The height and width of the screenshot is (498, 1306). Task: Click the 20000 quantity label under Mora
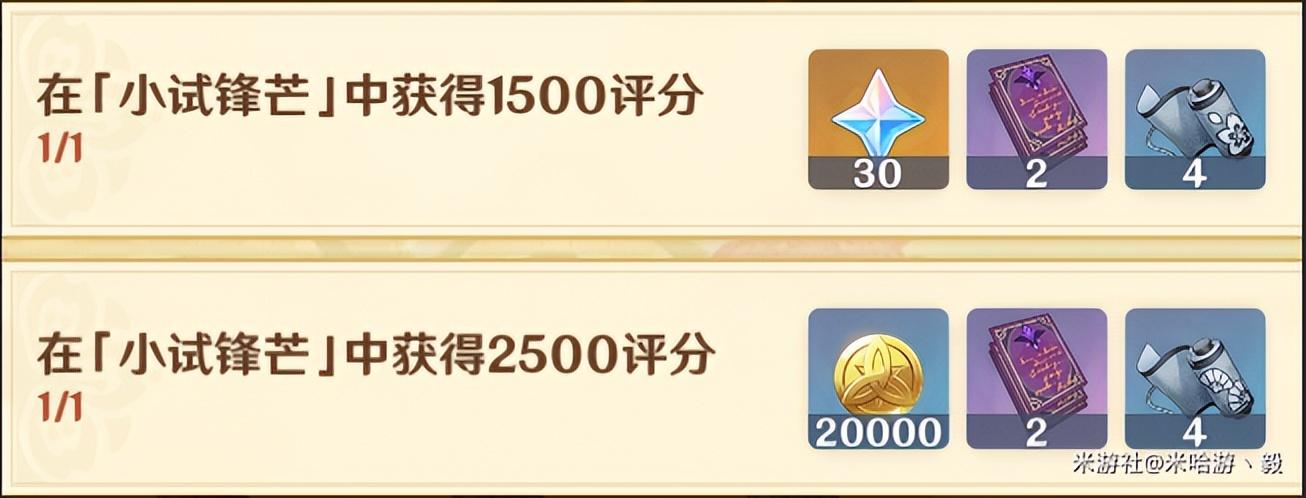coord(878,433)
